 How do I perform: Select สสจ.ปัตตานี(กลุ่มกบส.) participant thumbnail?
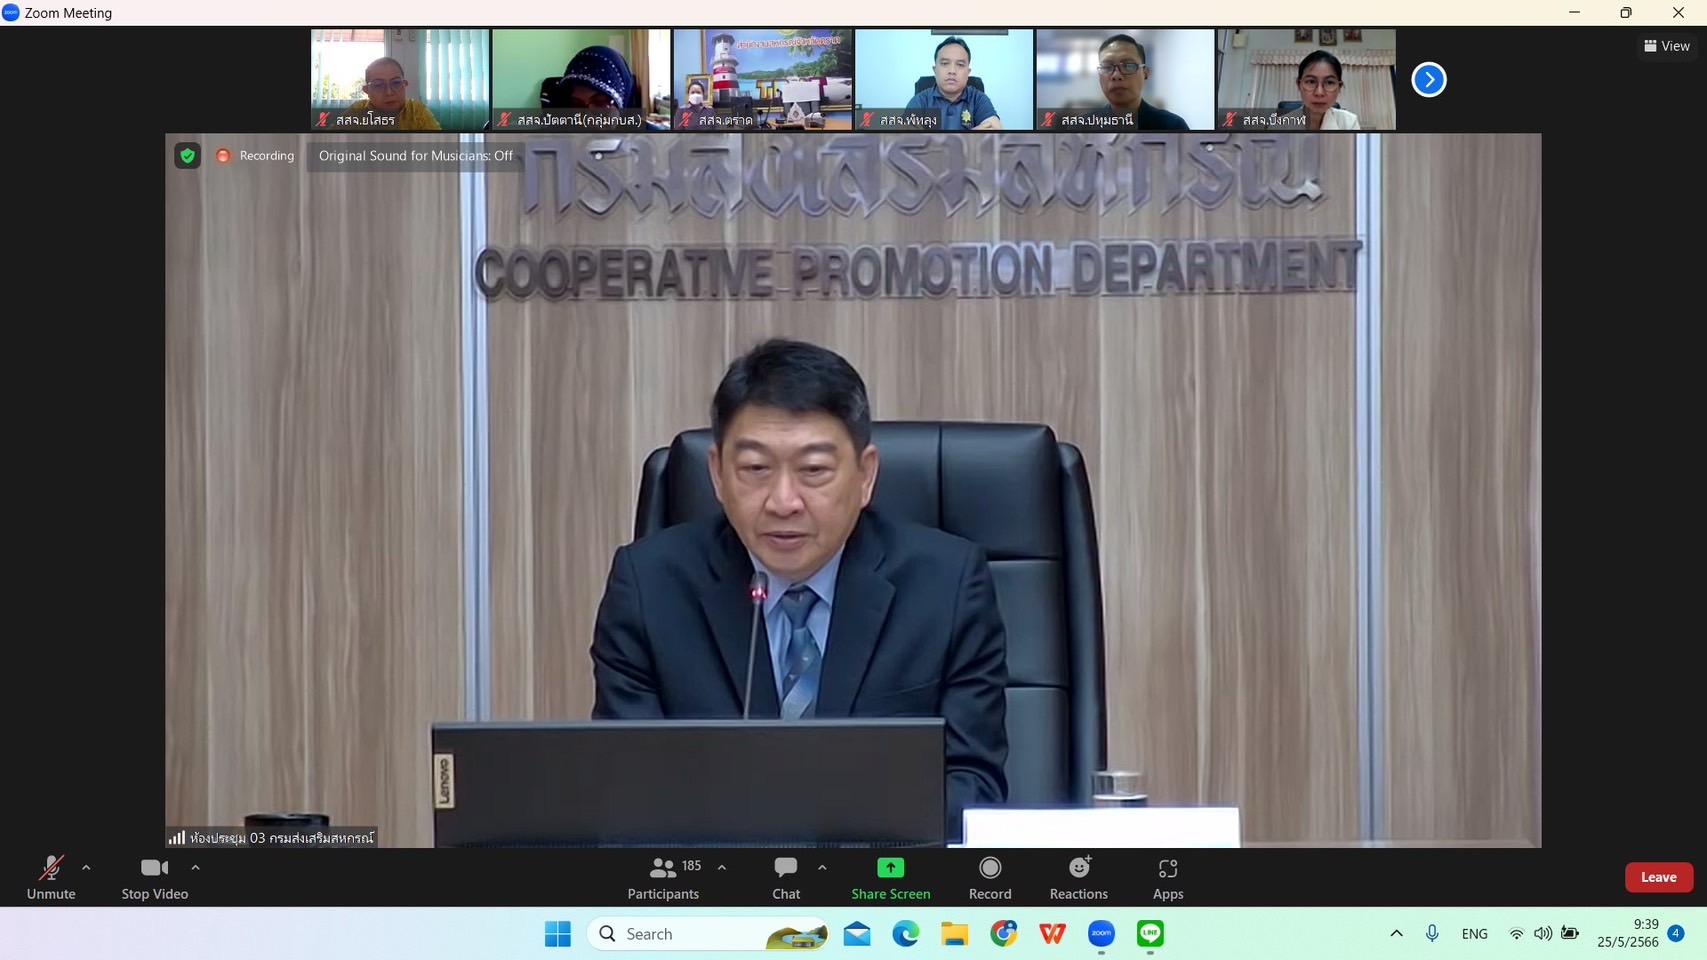[x=581, y=79]
